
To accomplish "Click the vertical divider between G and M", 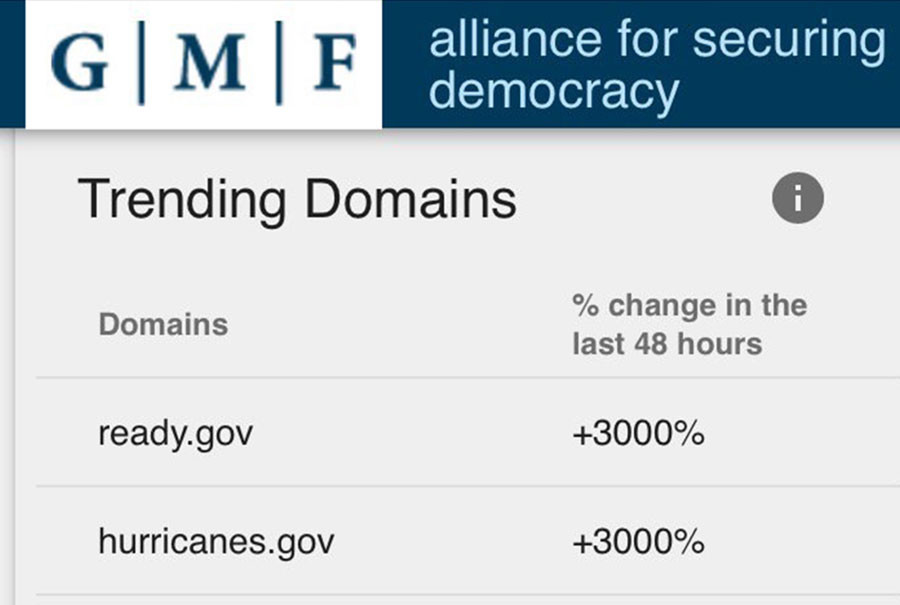I will [141, 63].
